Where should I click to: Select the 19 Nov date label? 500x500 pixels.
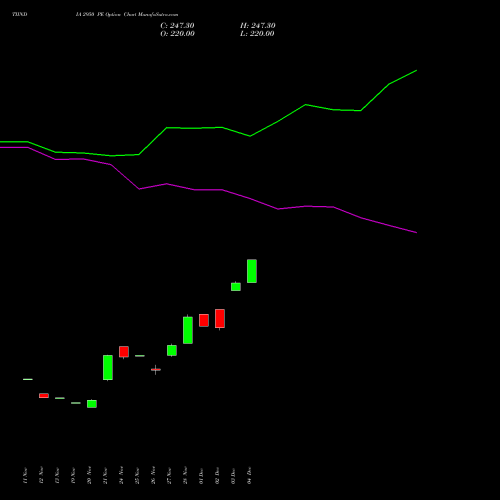coord(73,475)
